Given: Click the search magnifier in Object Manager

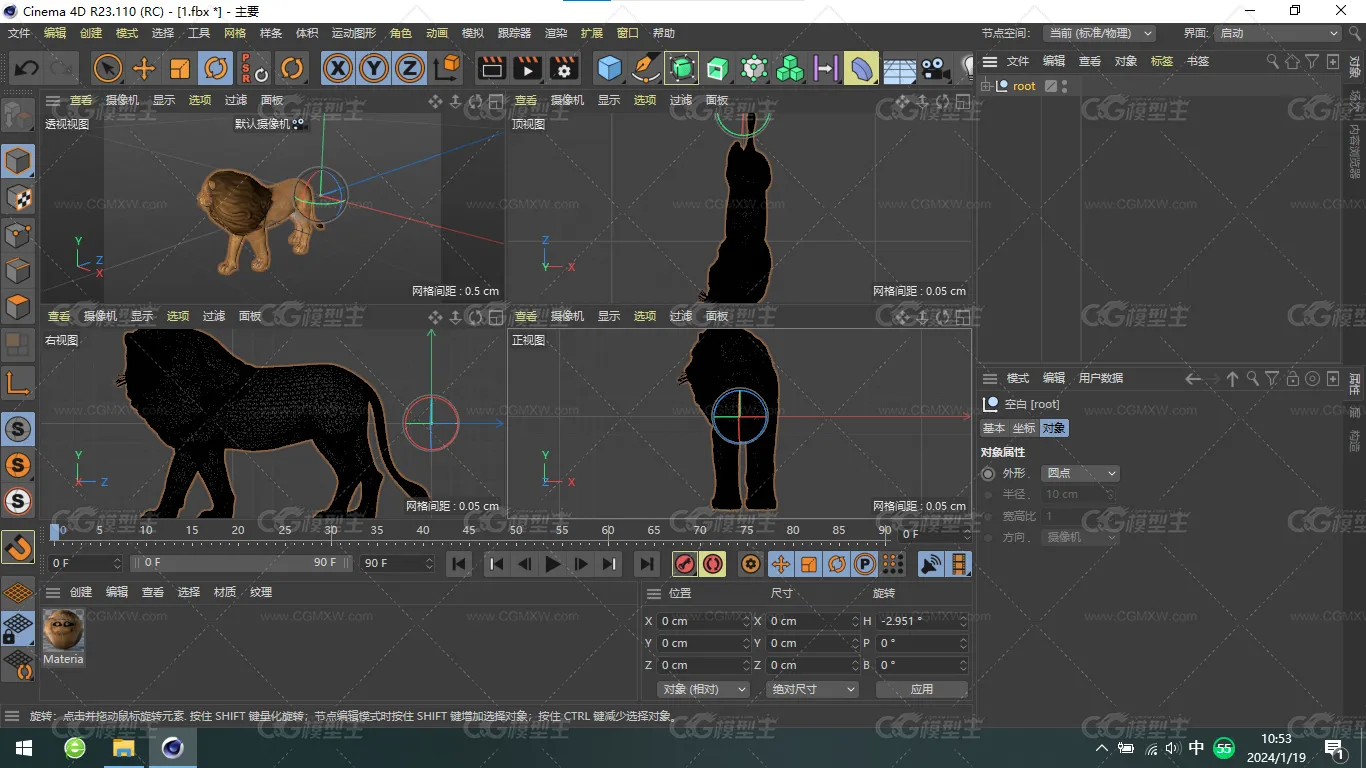Looking at the screenshot, I should (1273, 61).
